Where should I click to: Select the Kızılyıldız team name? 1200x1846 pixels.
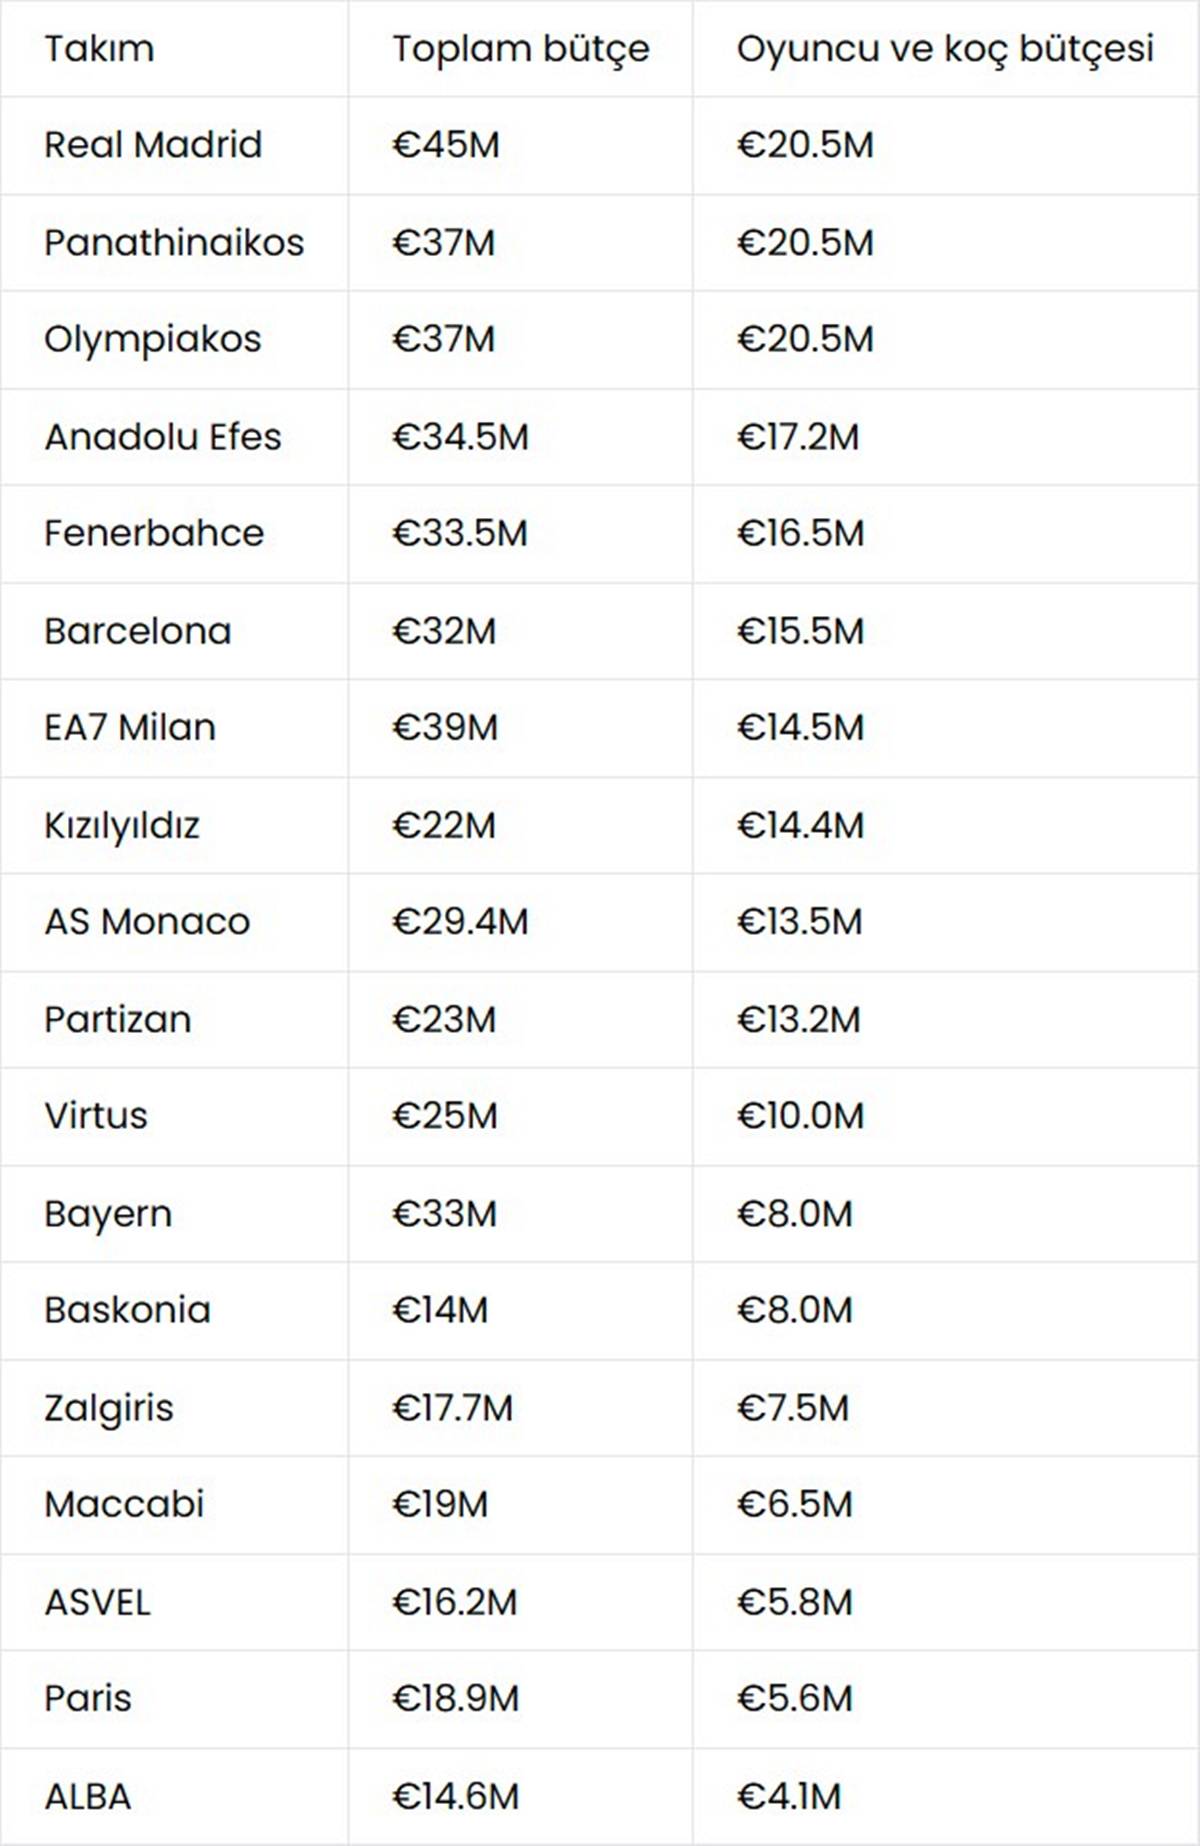point(122,826)
